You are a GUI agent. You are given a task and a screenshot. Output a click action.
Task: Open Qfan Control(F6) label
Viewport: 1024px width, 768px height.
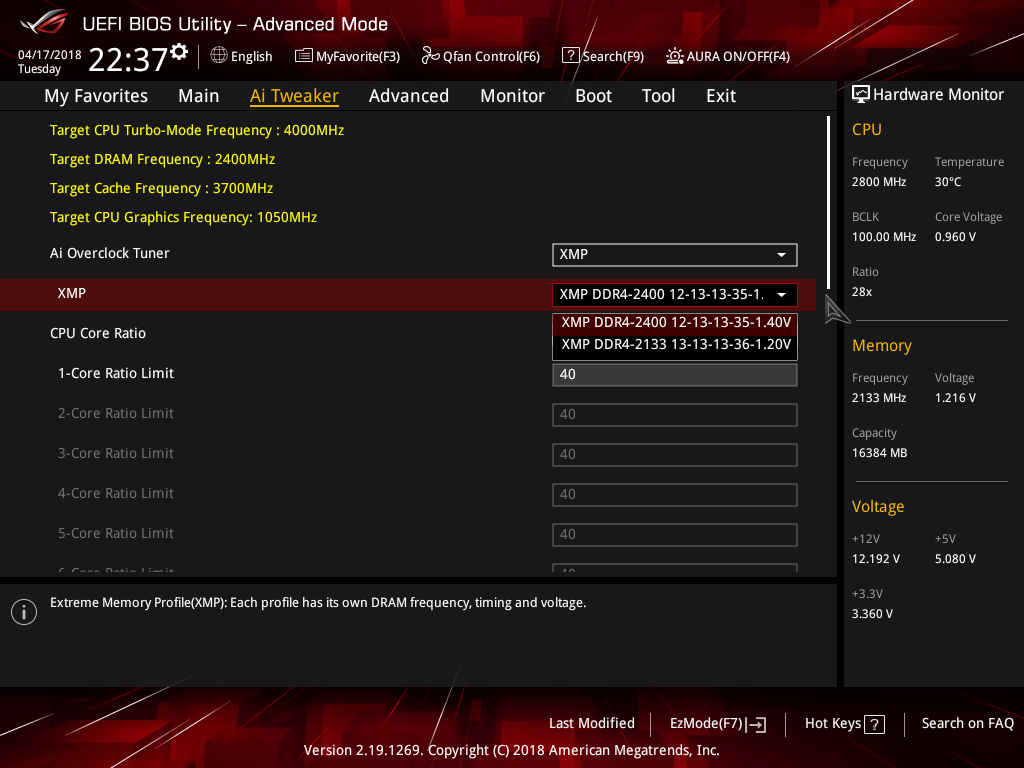tap(491, 56)
